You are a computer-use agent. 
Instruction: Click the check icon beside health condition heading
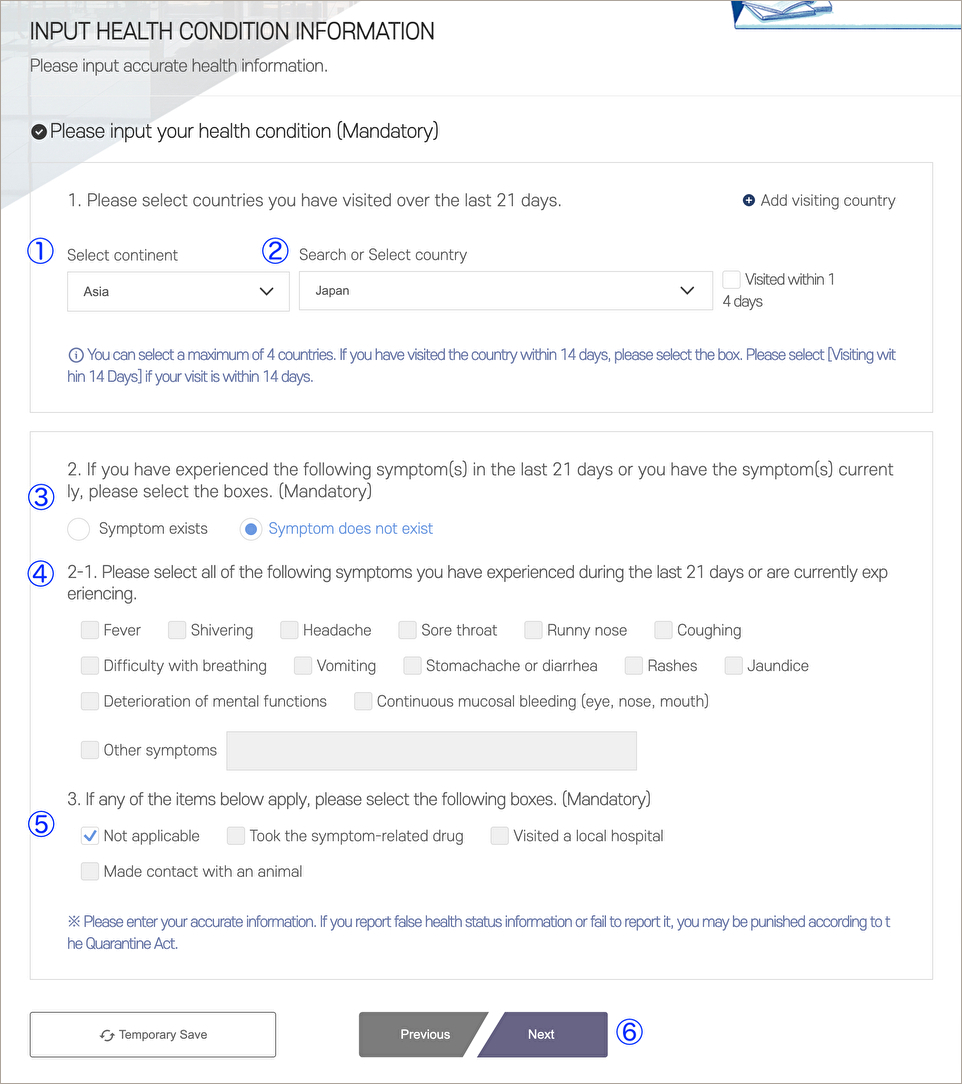click(39, 131)
